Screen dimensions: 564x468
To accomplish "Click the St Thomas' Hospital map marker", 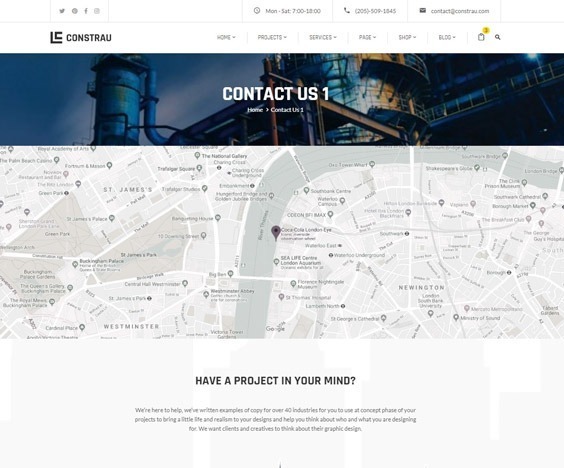I will 281,297.
